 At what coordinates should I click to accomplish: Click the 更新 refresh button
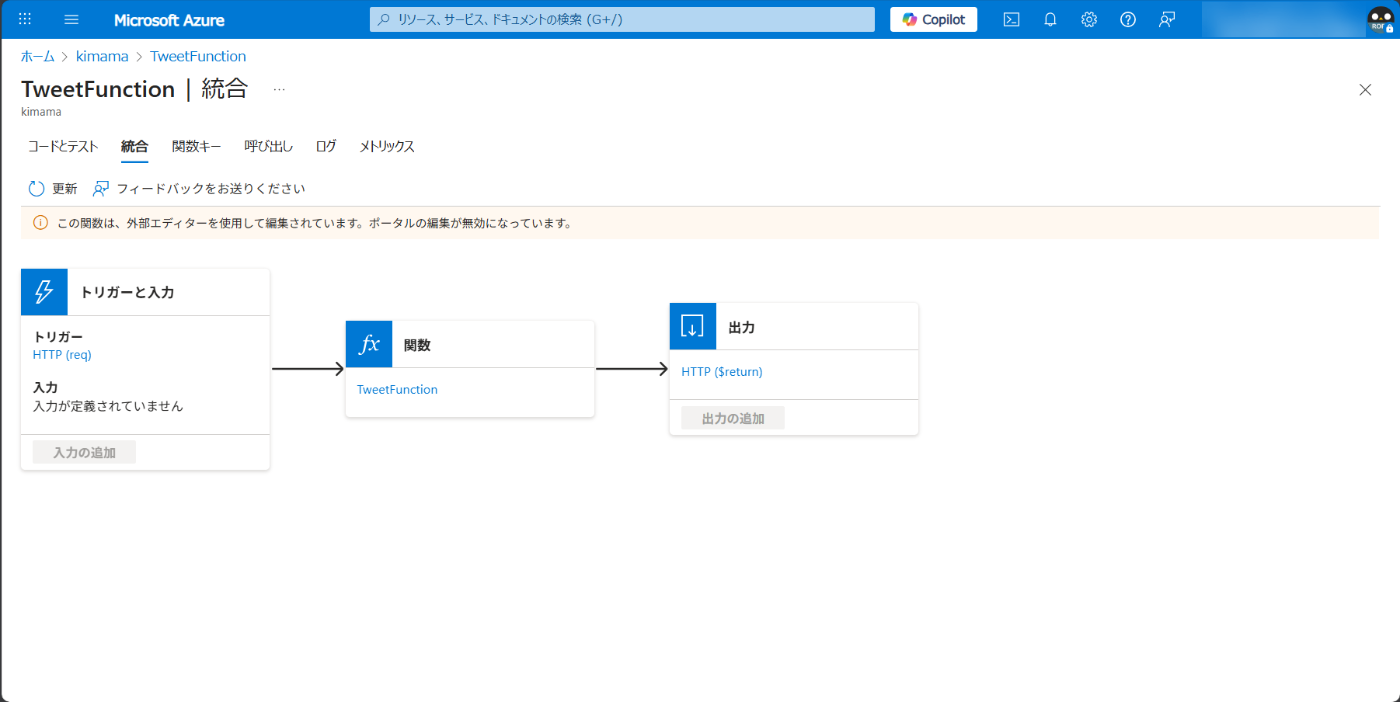pos(53,188)
